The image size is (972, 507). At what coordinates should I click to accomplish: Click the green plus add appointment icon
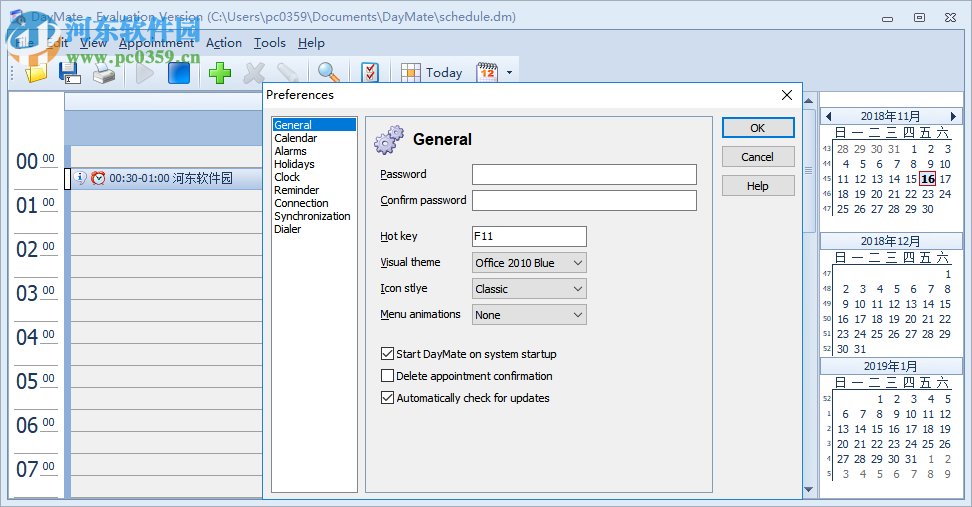pyautogui.click(x=220, y=72)
